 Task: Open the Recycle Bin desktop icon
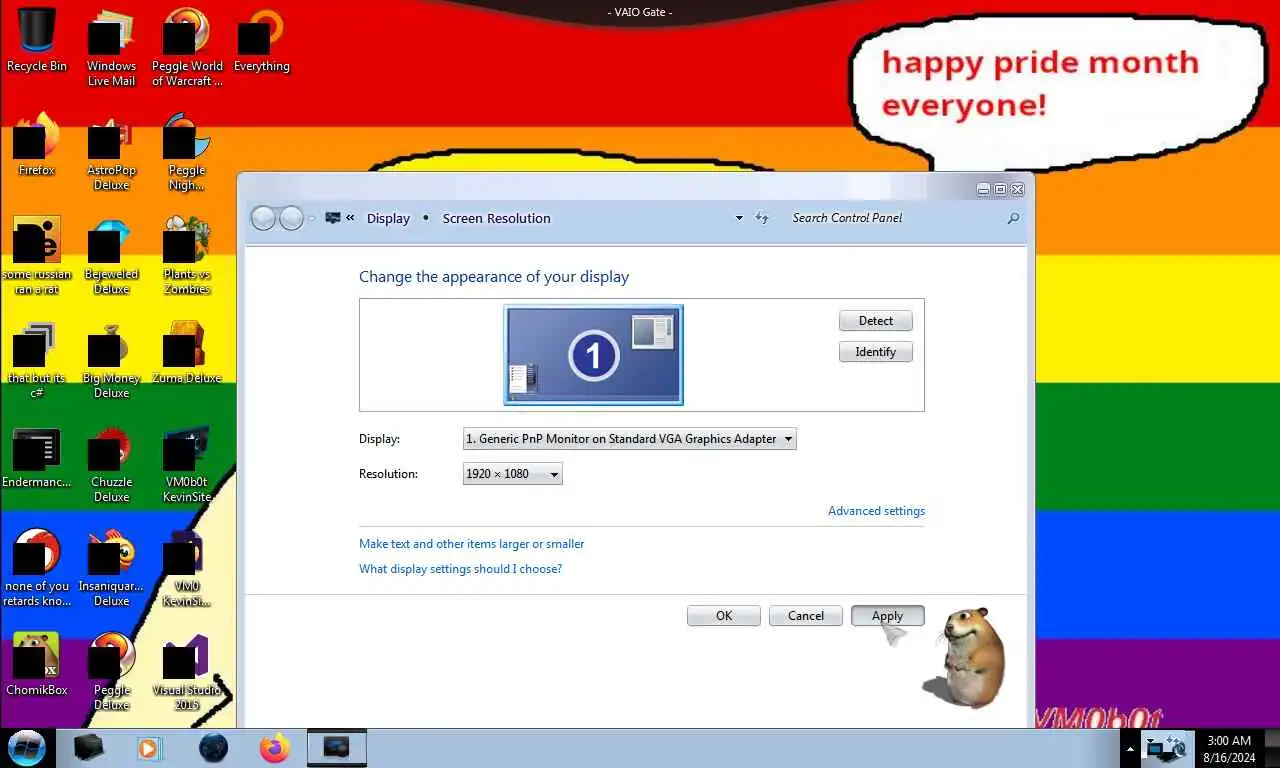[37, 42]
